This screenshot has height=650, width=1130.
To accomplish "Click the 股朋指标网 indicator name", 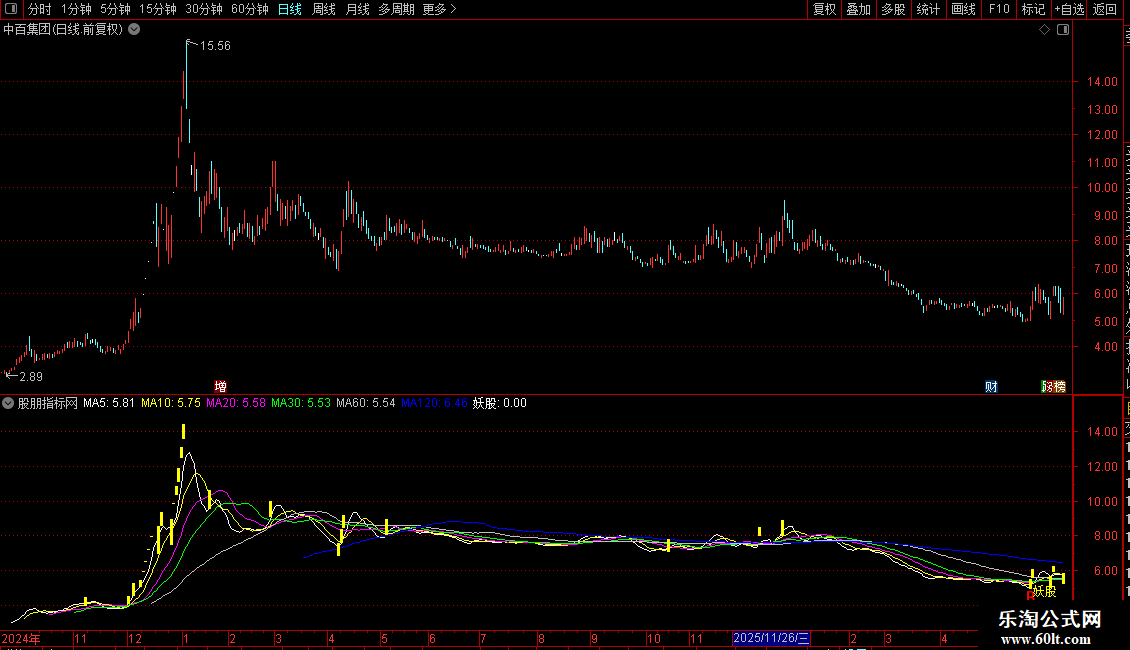I will pos(47,403).
